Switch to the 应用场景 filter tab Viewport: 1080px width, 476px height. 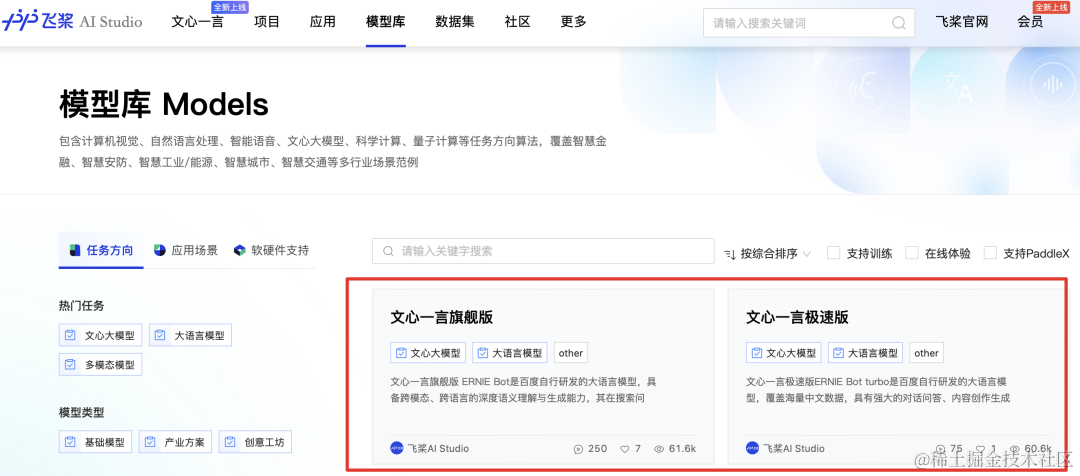coord(185,250)
